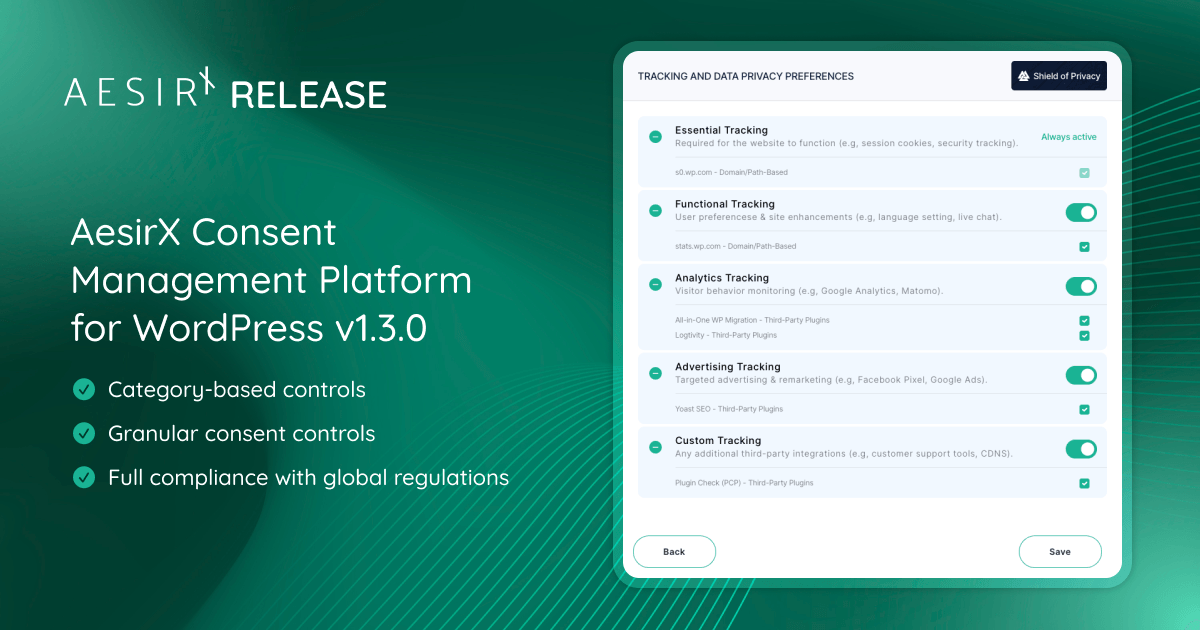
Task: Collapse the Custom Tracking section
Action: 655,447
